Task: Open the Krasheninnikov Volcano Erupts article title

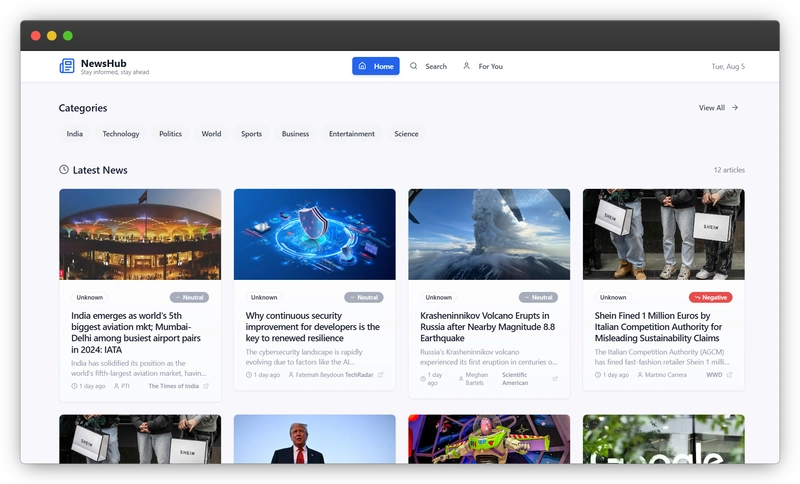Action: tap(486, 327)
